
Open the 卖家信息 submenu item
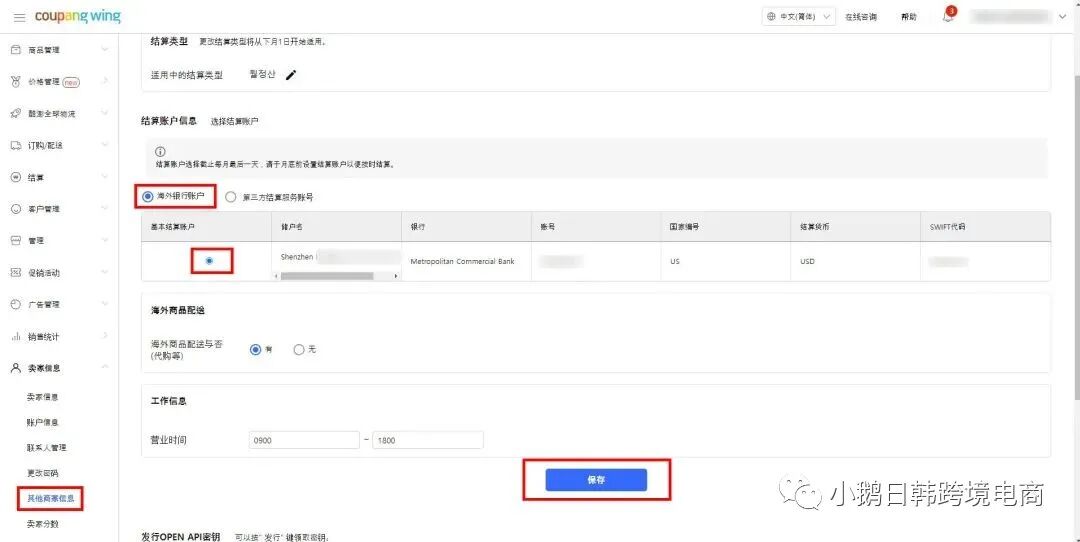43,397
